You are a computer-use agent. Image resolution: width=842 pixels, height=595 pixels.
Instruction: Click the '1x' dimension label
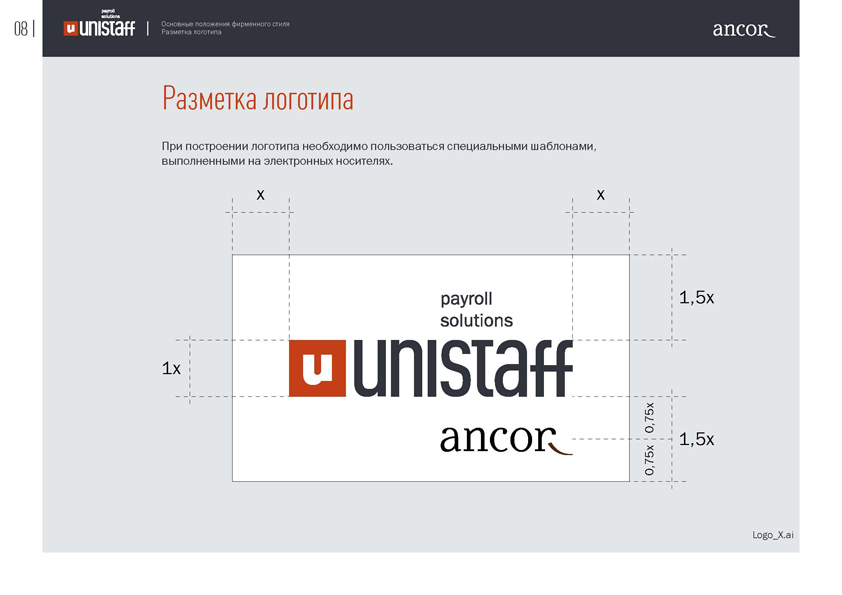tap(171, 368)
